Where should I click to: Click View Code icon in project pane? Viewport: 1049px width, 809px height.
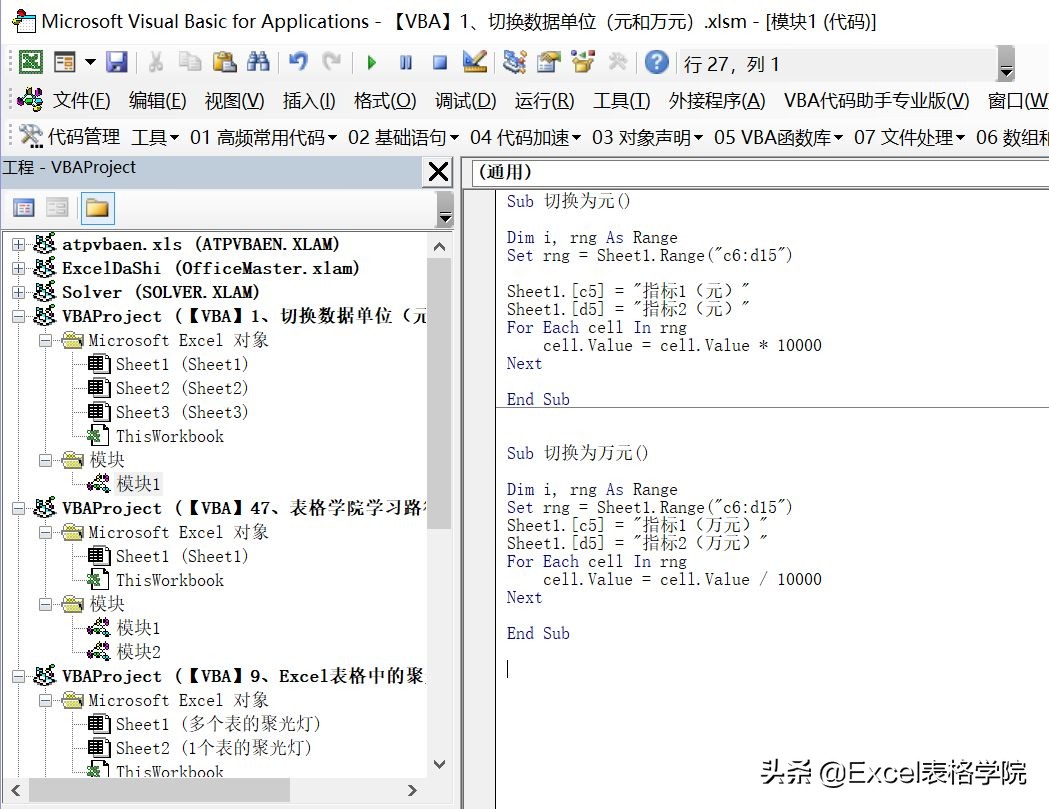pos(23,208)
